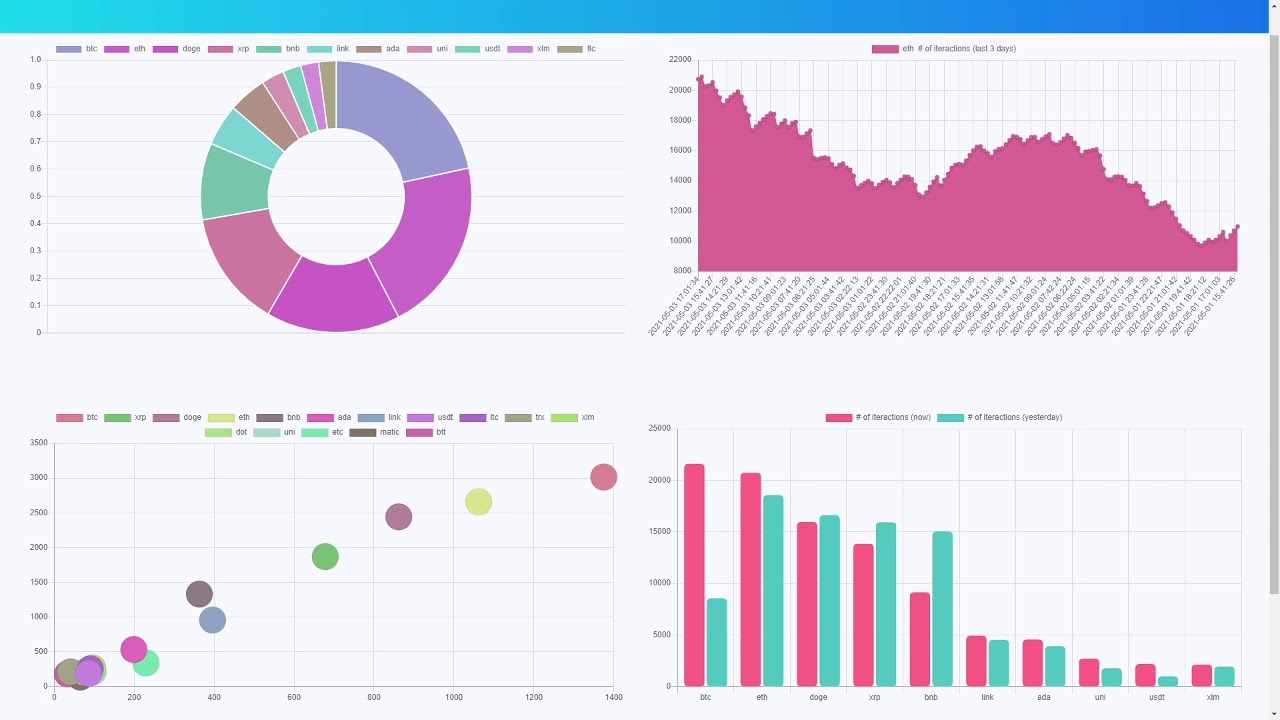Toggle btc in the bubble chart legend
1280x720 pixels.
pyautogui.click(x=77, y=417)
